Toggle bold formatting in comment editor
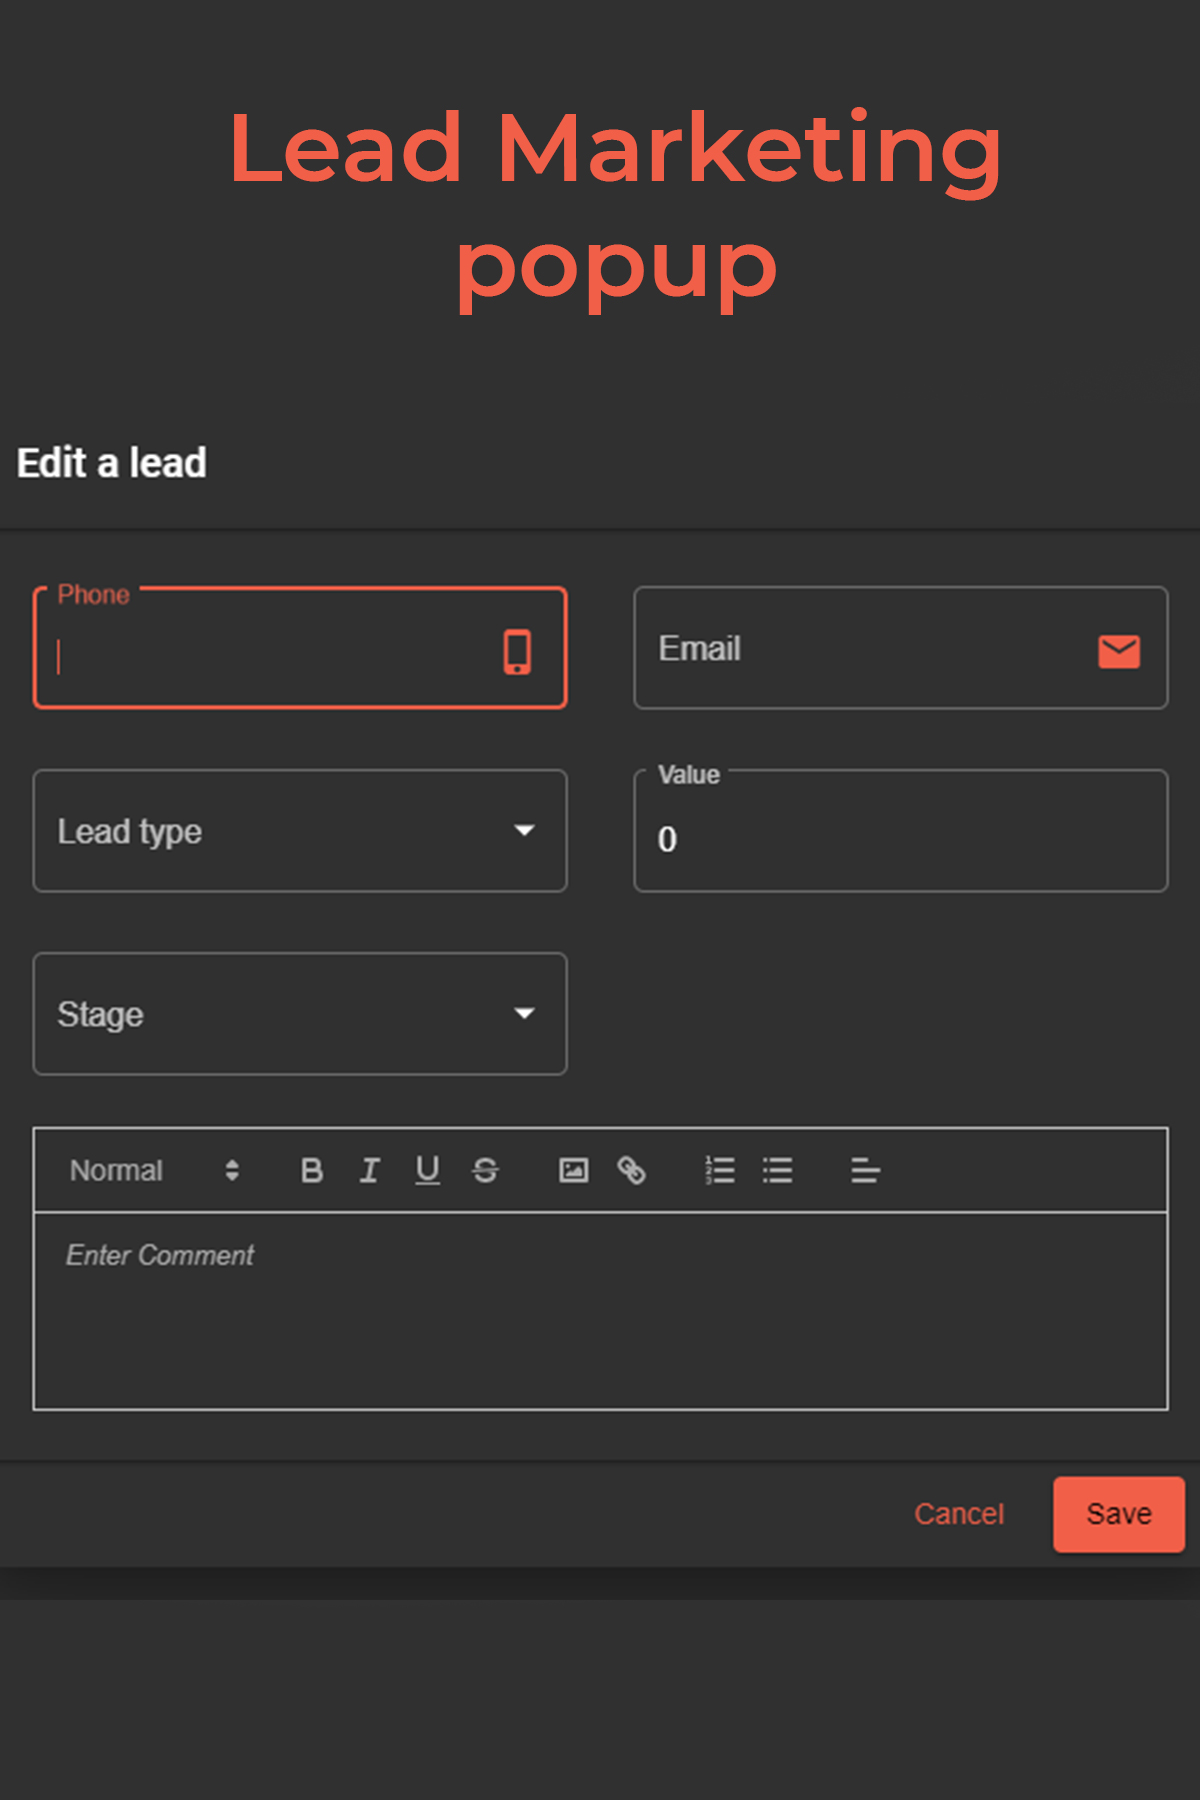1200x1800 pixels. pos(312,1170)
